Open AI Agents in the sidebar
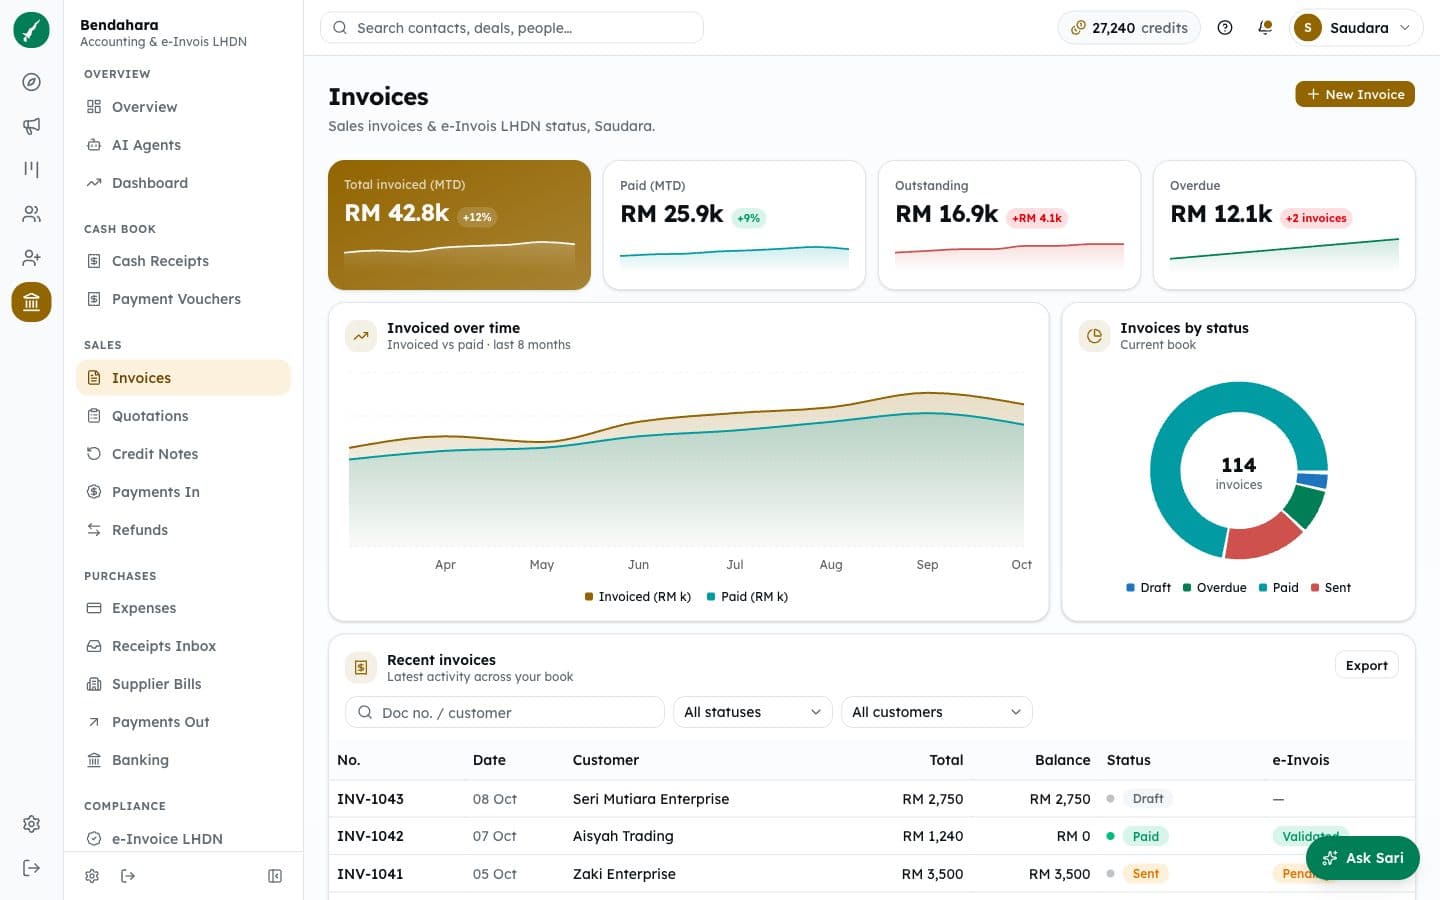The height and width of the screenshot is (900, 1440). [183, 145]
